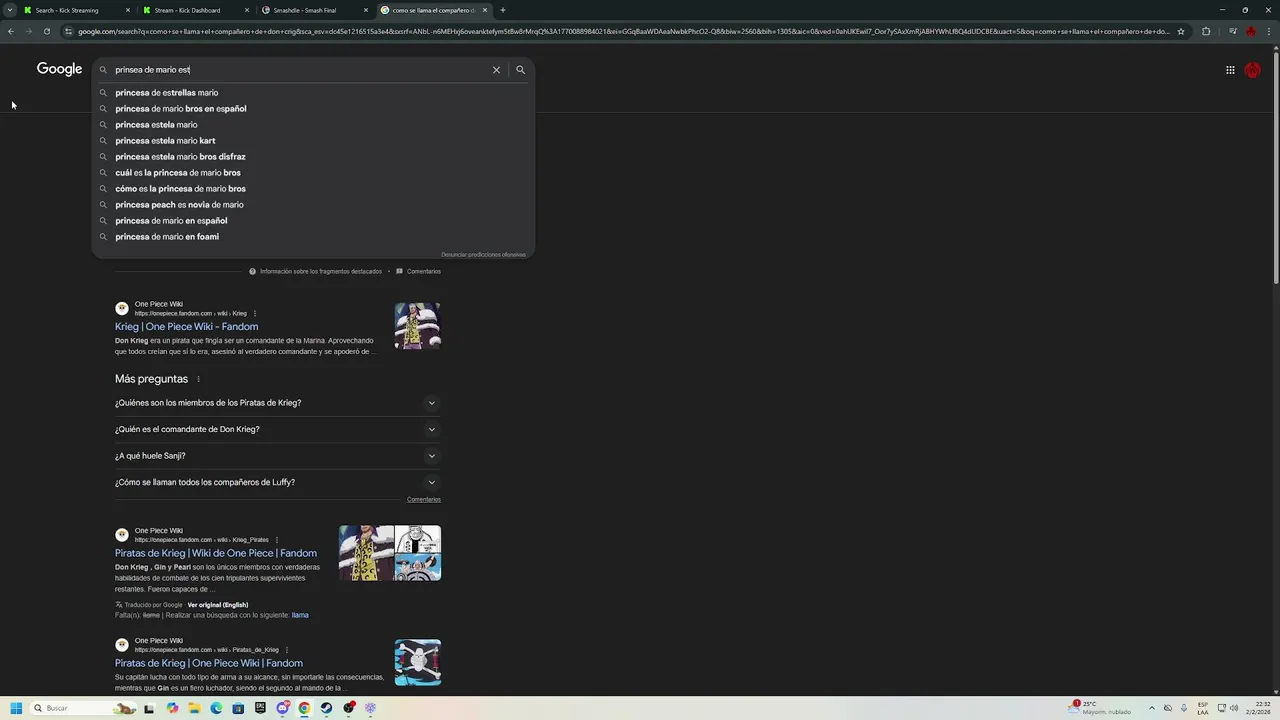Viewport: 1280px width, 720px height.
Task: Click Comentarios next to featured snippets info
Action: 418,272
